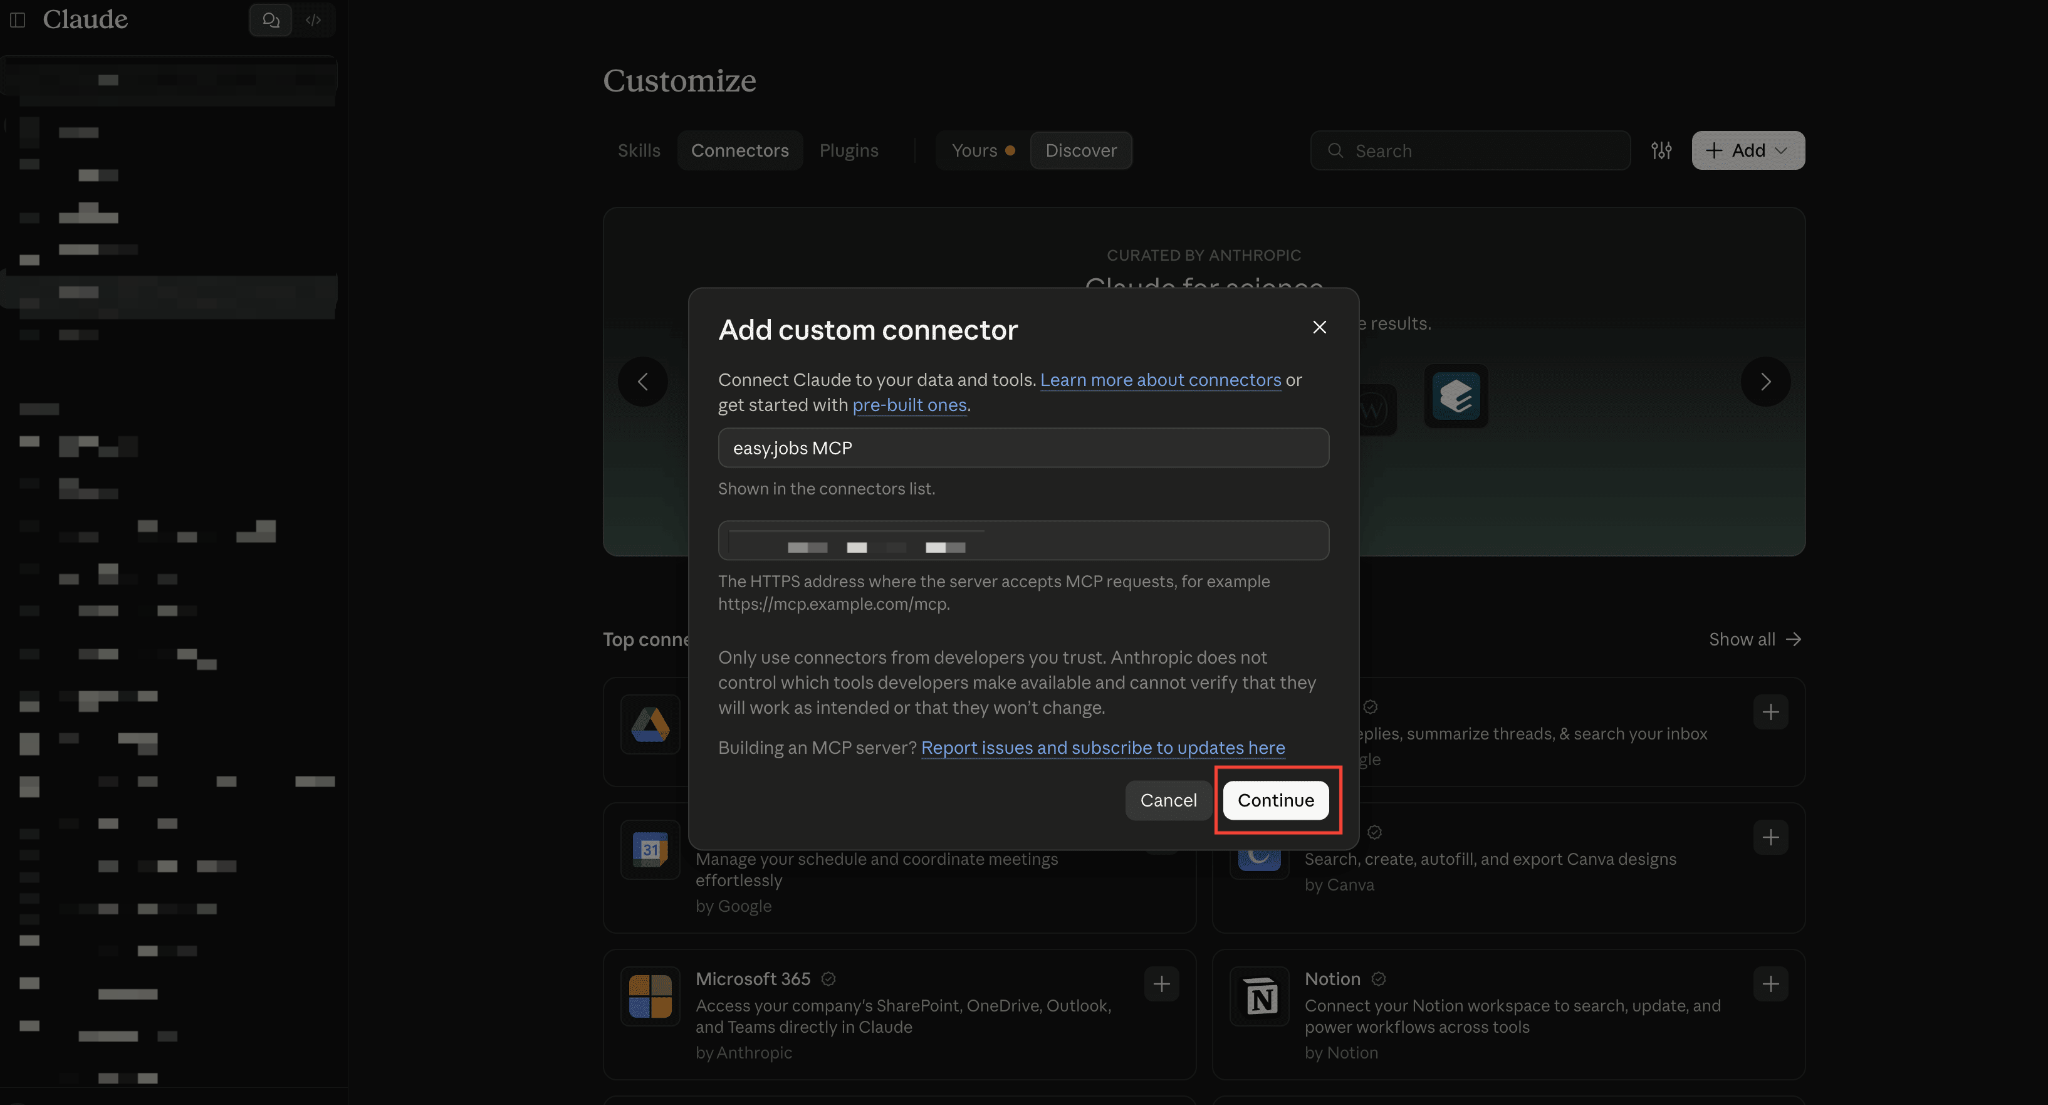Add the Microsoft 365 connector with plus
This screenshot has width=2048, height=1105.
pos(1161,984)
